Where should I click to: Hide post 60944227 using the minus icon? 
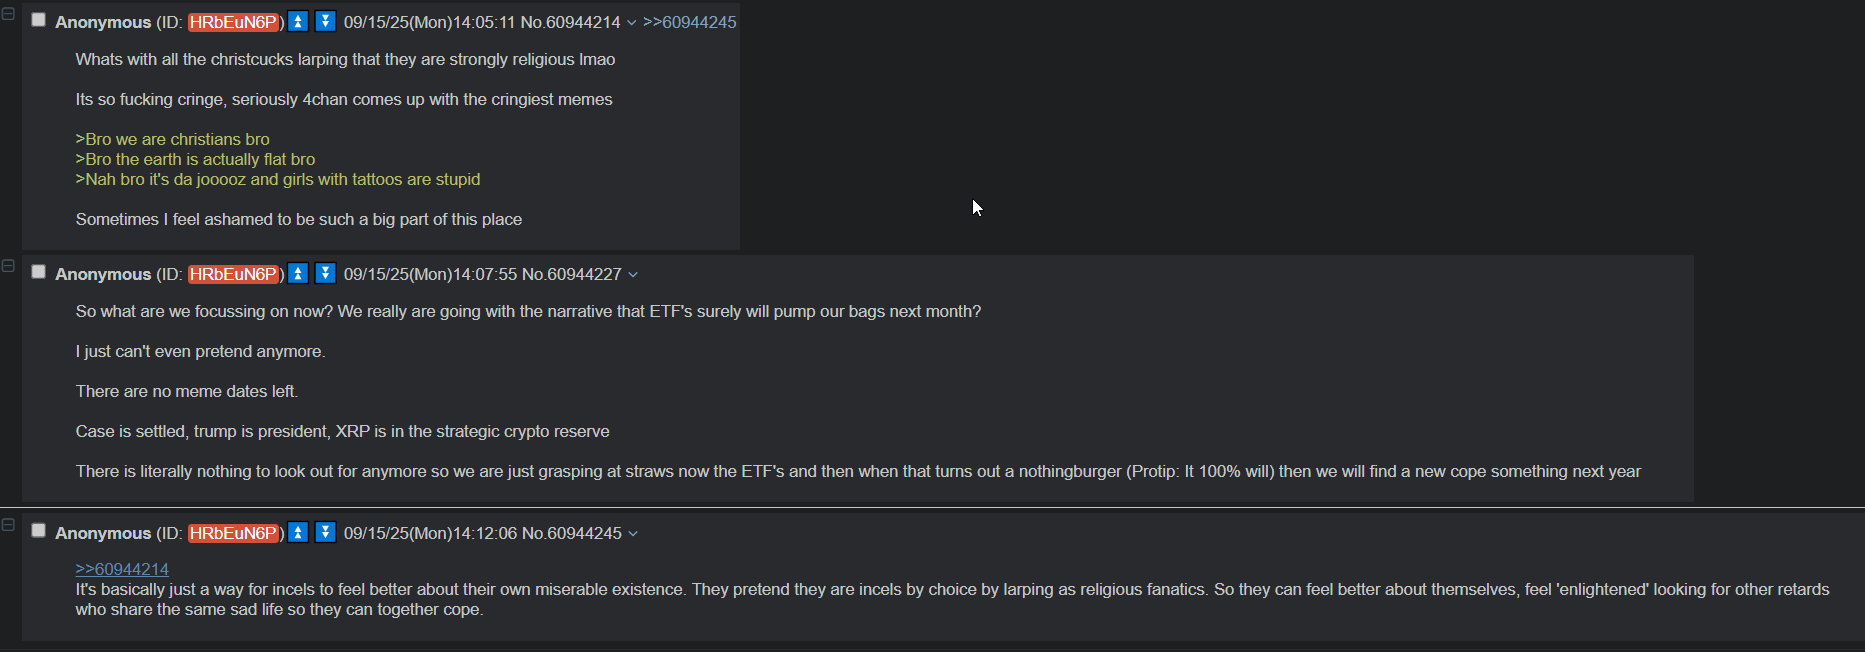(x=8, y=265)
